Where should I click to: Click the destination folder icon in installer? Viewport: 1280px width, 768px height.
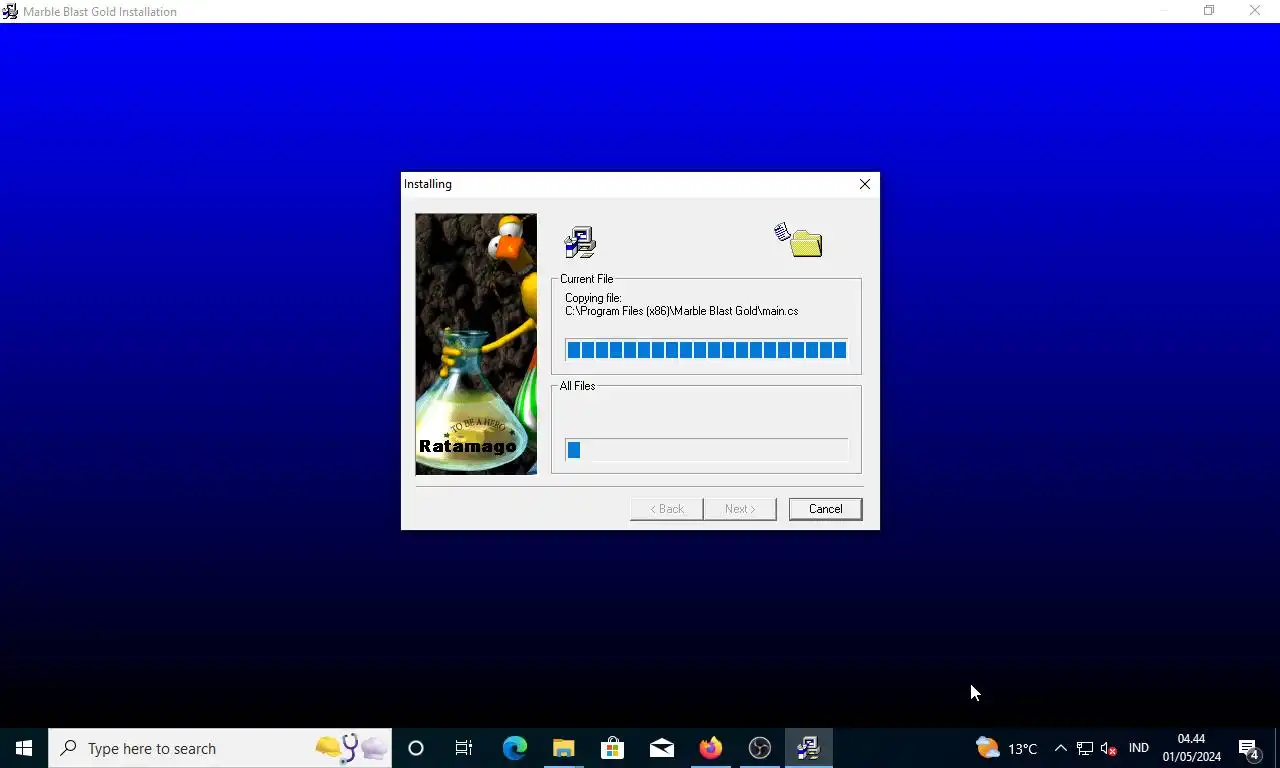point(799,241)
